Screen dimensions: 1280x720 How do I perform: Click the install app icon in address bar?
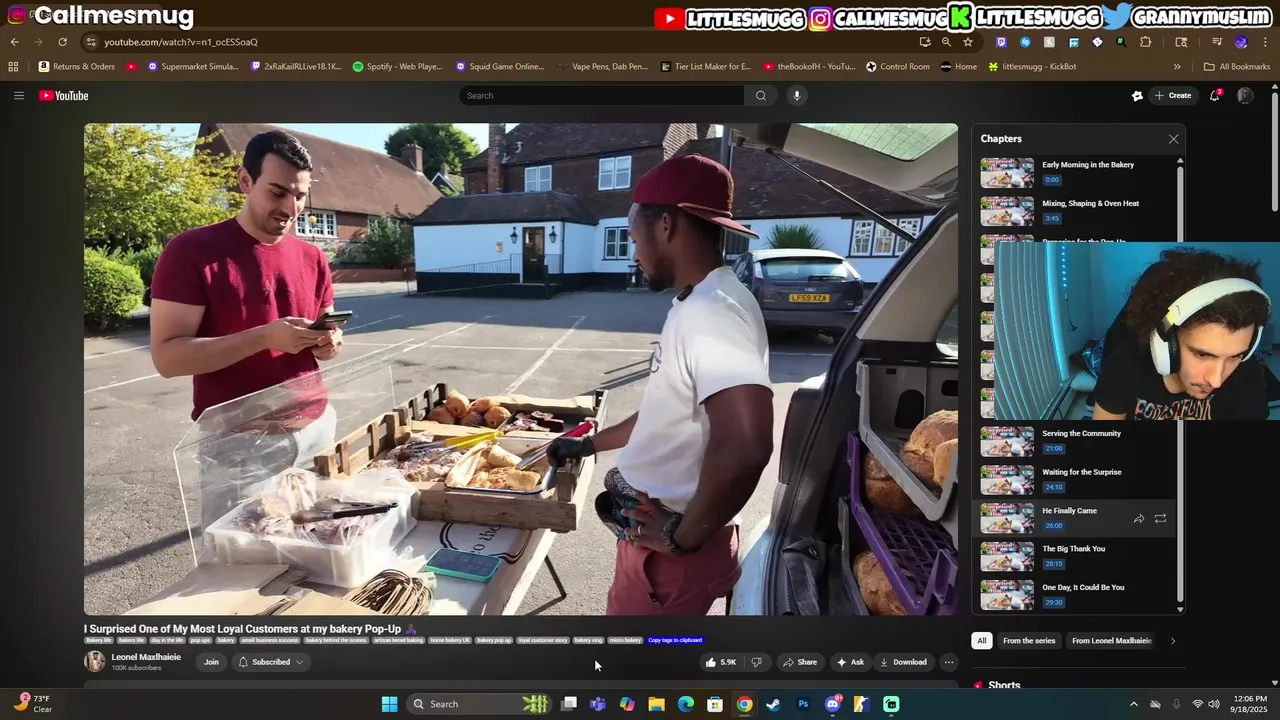(x=924, y=42)
